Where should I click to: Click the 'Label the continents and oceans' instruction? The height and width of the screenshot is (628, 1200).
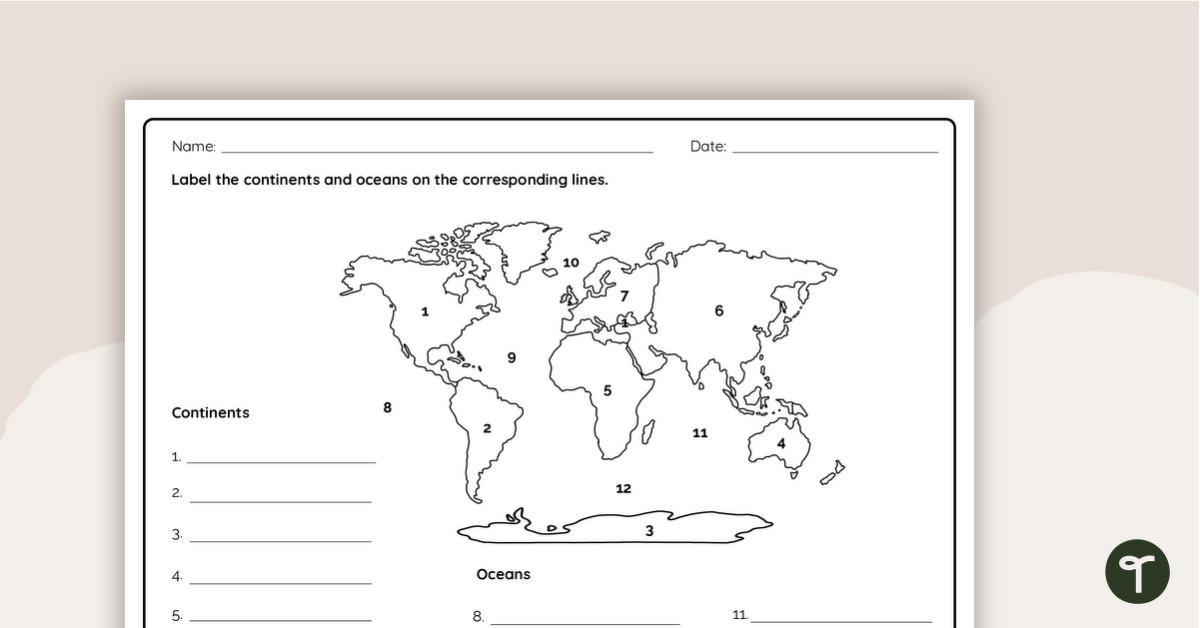pyautogui.click(x=390, y=180)
